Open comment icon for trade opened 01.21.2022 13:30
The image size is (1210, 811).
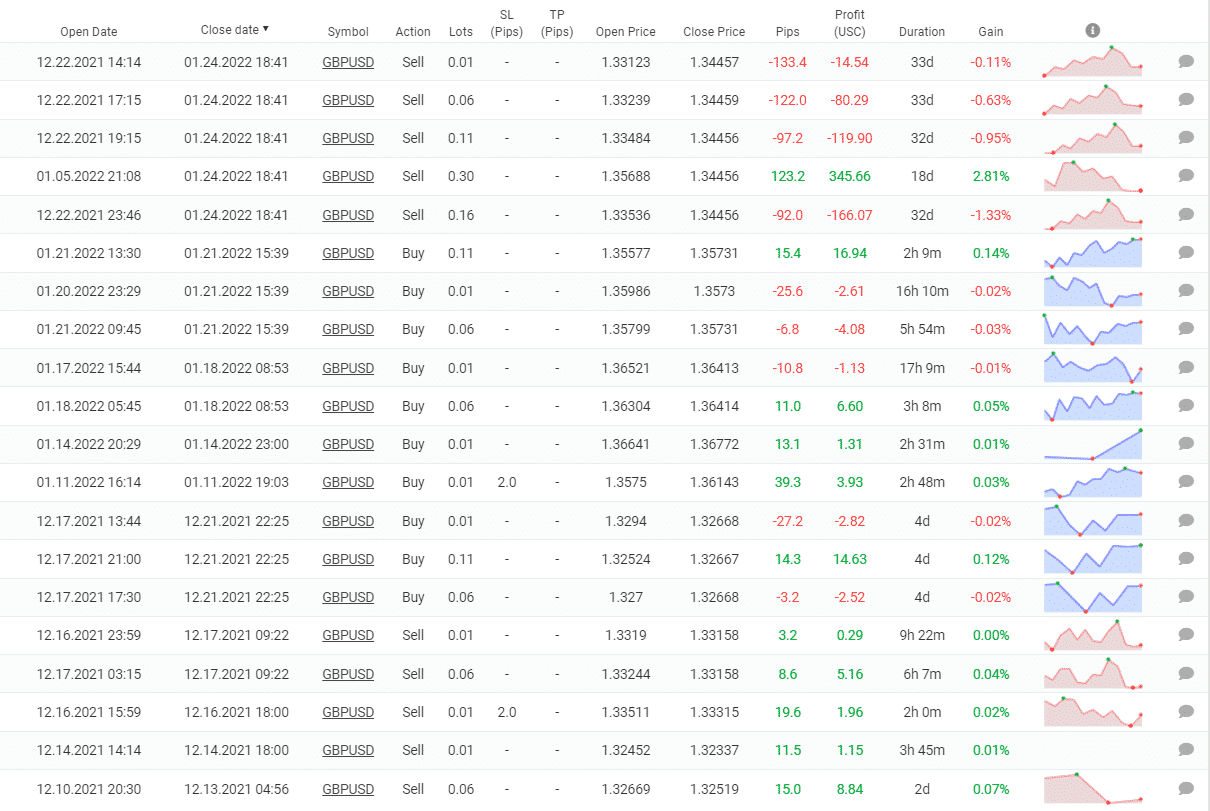1186,253
